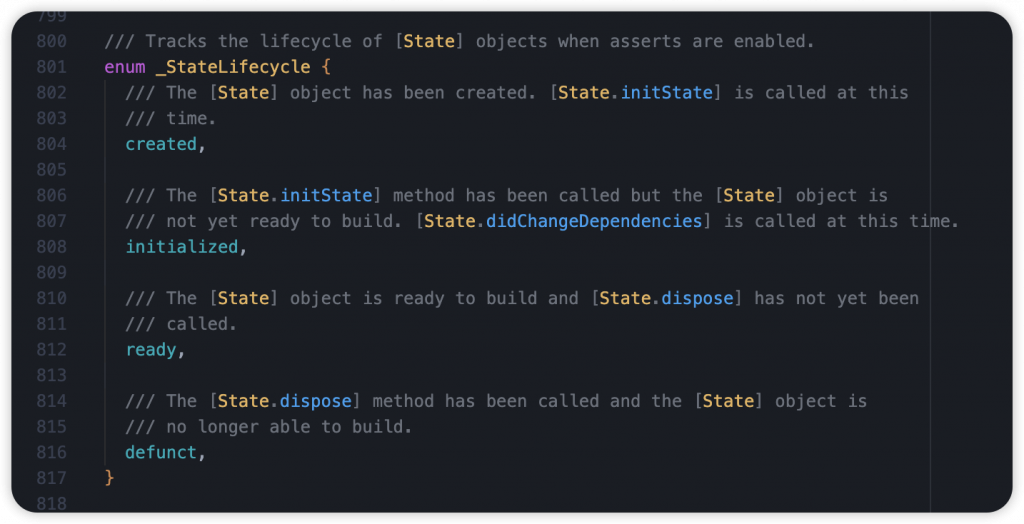Click the opening brace after _StateLifecycle
The width and height of the screenshot is (1024, 524).
(x=326, y=67)
